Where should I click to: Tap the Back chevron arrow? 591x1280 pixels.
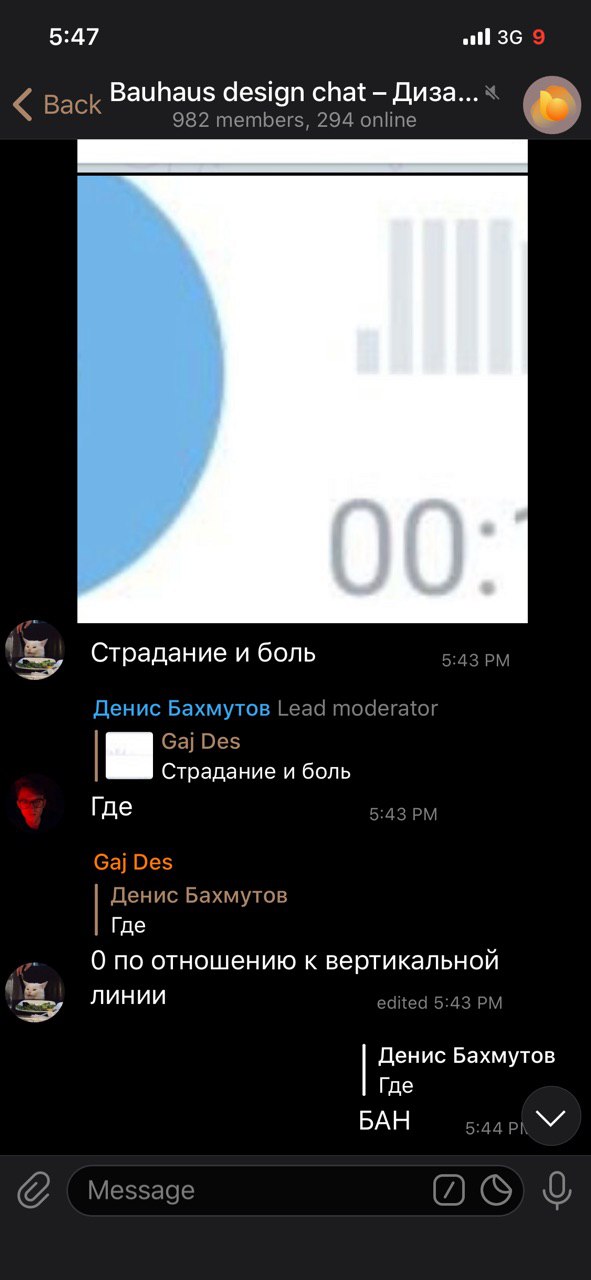(x=22, y=104)
